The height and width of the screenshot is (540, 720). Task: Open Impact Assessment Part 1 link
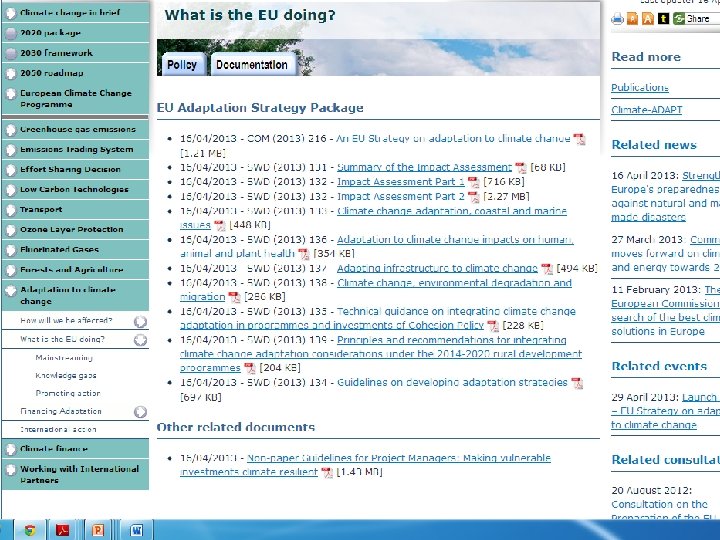pyautogui.click(x=401, y=182)
